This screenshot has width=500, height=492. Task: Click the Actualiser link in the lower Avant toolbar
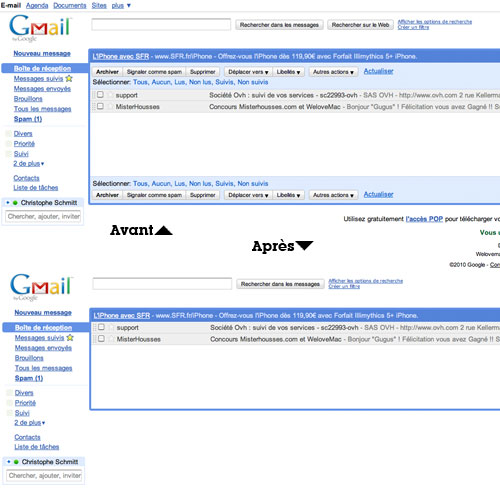(378, 194)
